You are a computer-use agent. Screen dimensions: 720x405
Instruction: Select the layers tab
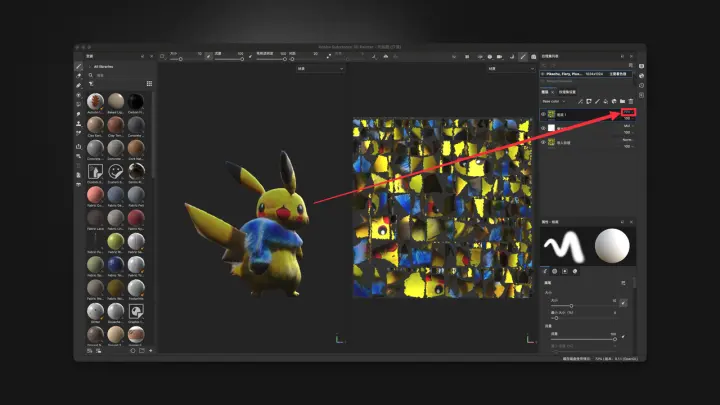click(546, 90)
